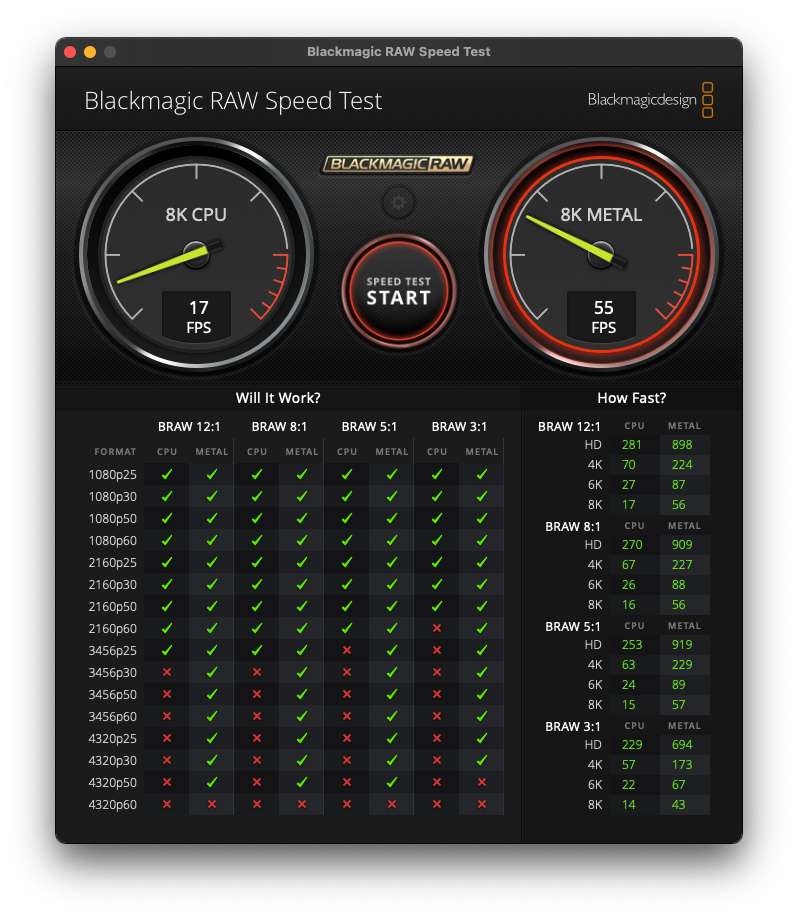798x917 pixels.
Task: Click the BRAW 5:1 HD CPU value 253
Action: (631, 644)
